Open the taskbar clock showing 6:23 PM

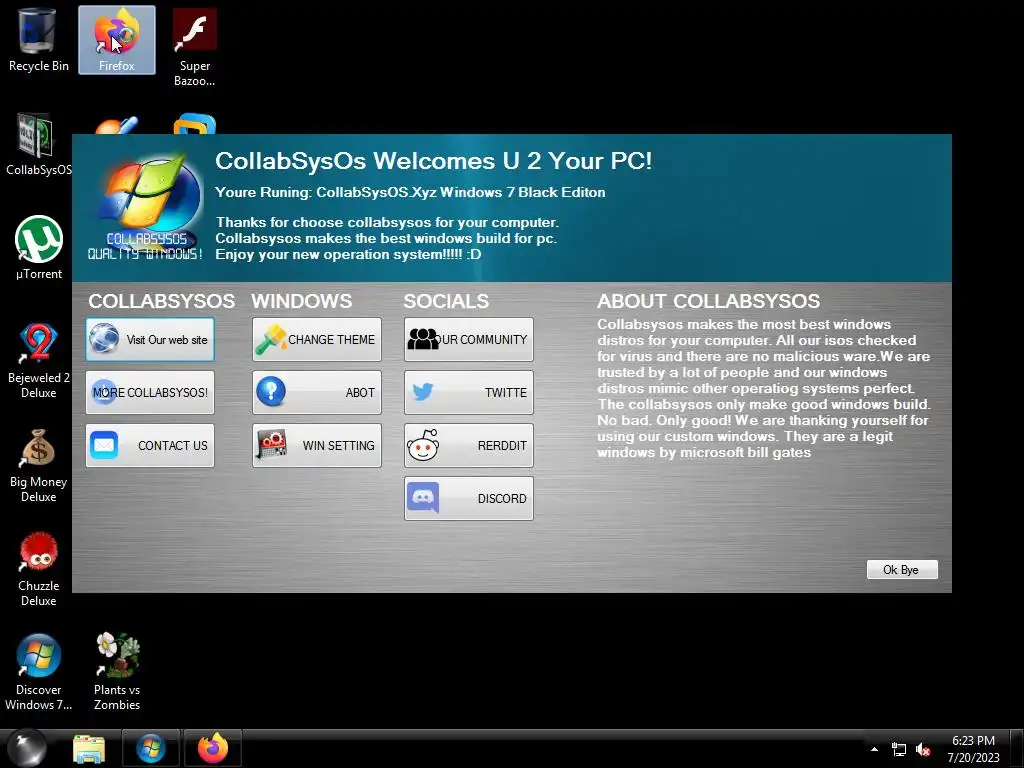[973, 749]
